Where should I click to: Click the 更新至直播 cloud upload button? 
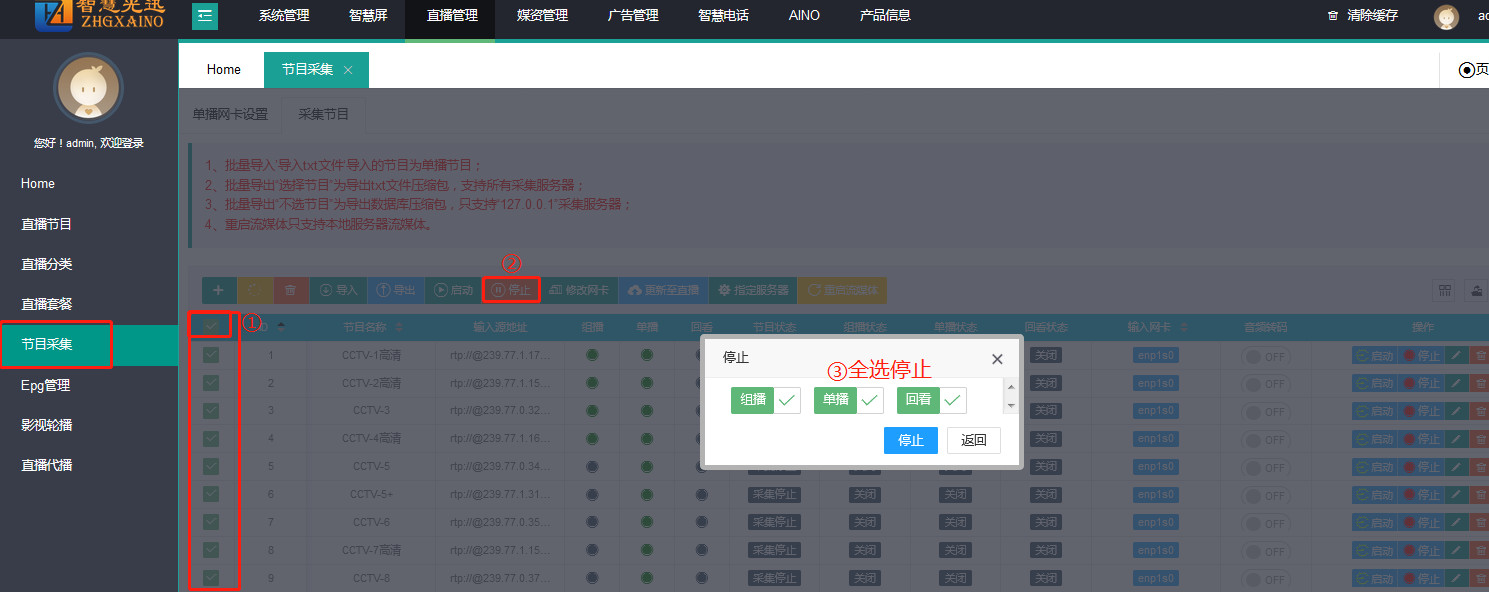pos(663,290)
